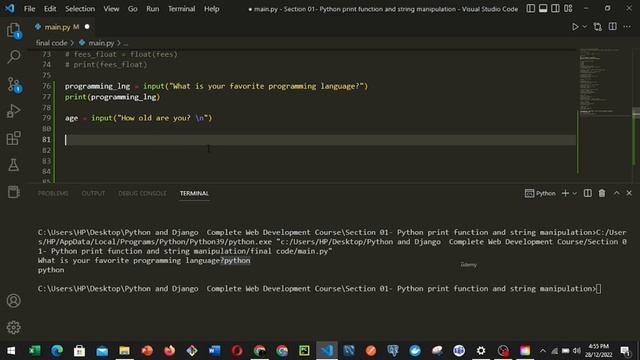Viewport: 640px width, 360px height.
Task: Open the File menu
Action: 29,9
